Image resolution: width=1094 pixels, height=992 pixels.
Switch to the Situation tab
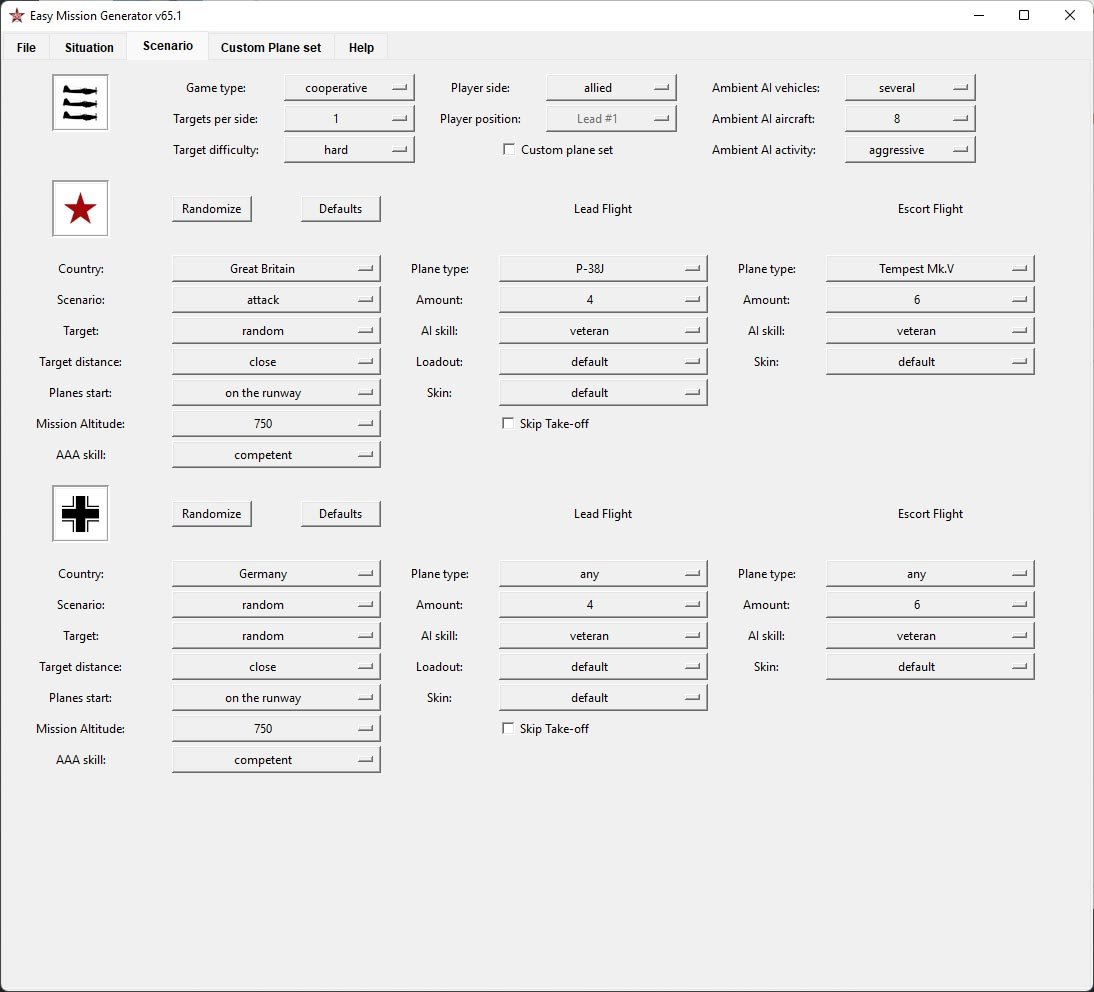pos(89,47)
